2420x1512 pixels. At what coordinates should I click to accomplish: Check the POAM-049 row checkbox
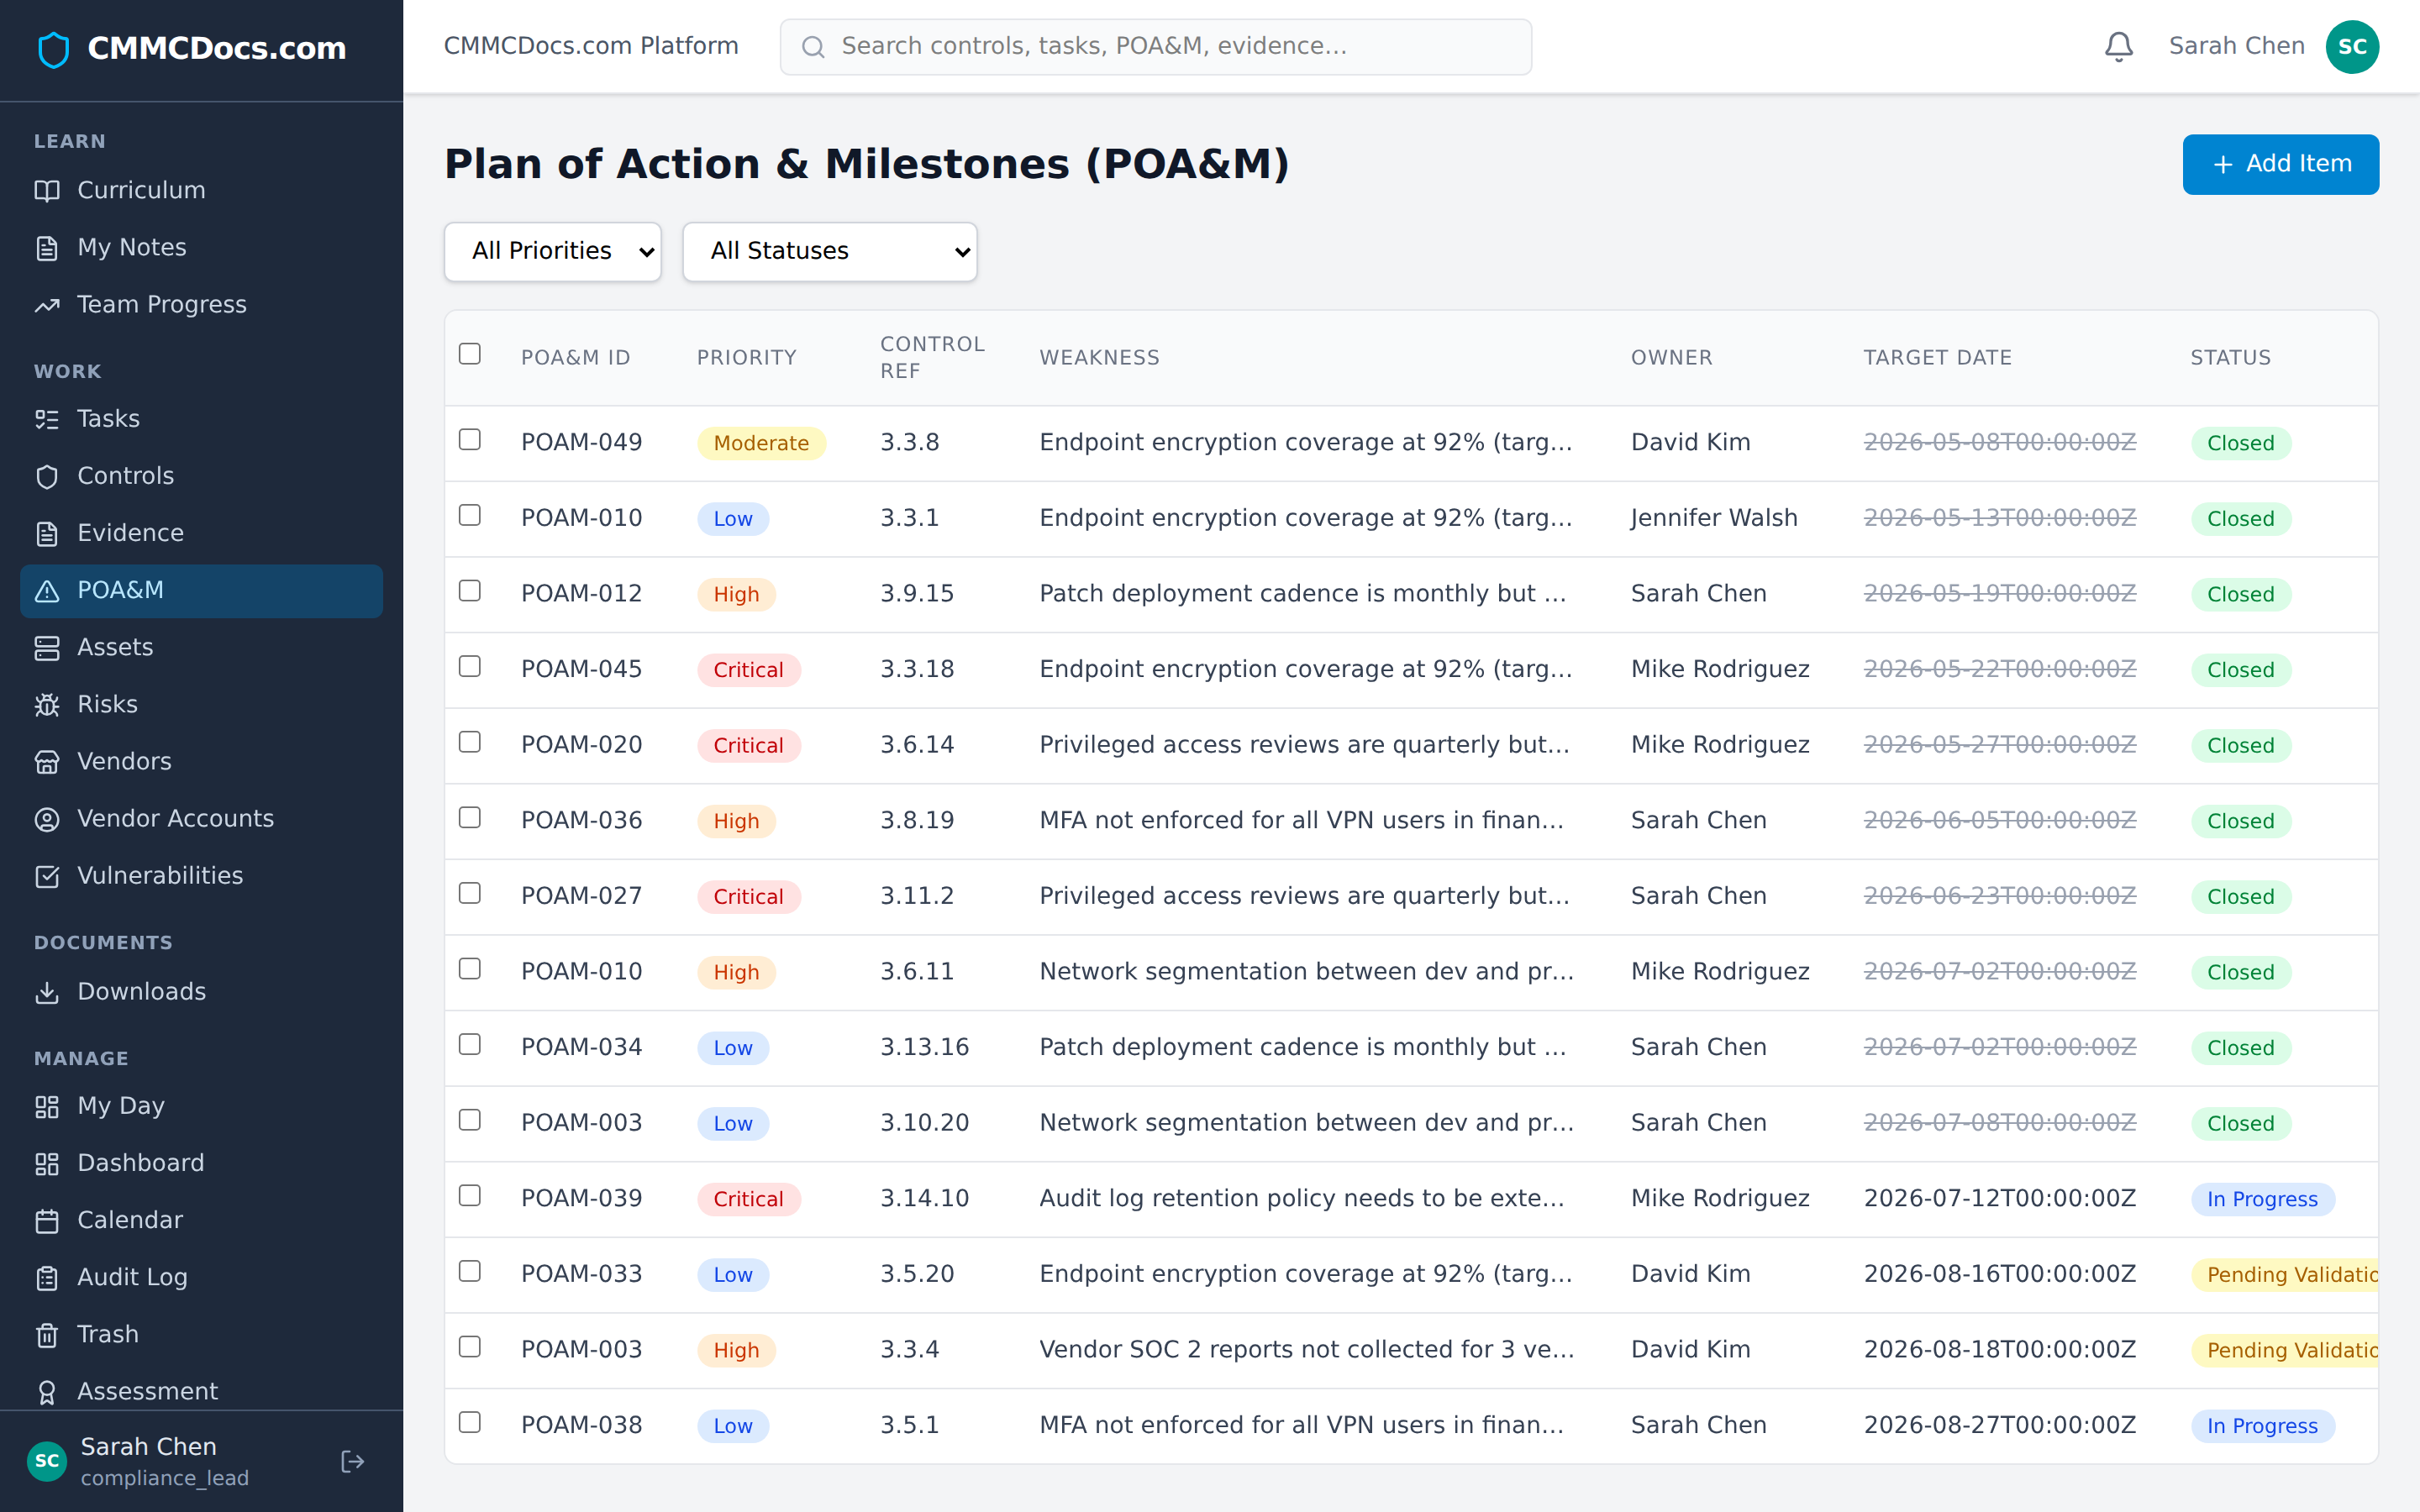470,440
